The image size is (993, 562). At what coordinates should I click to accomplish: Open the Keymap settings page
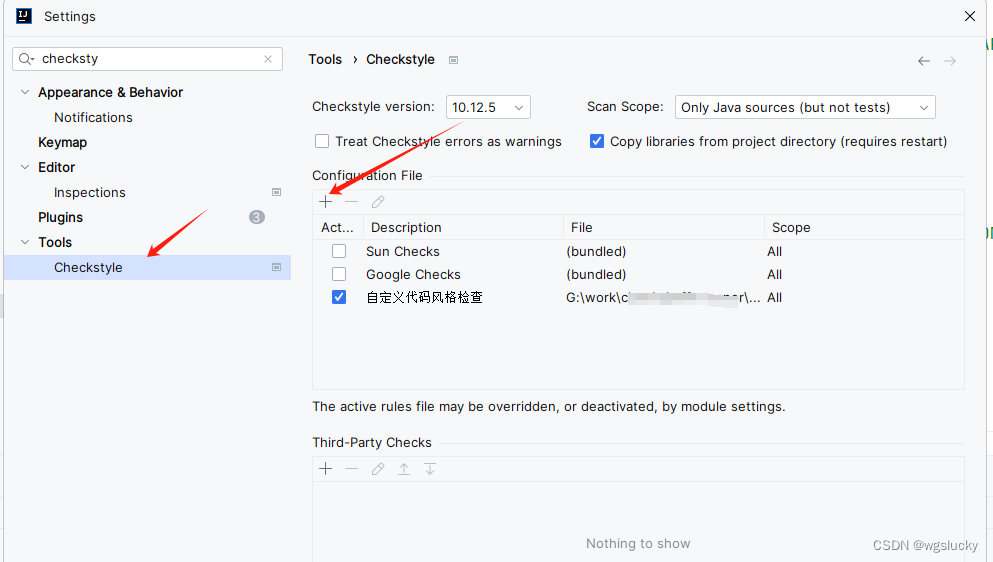tap(62, 143)
